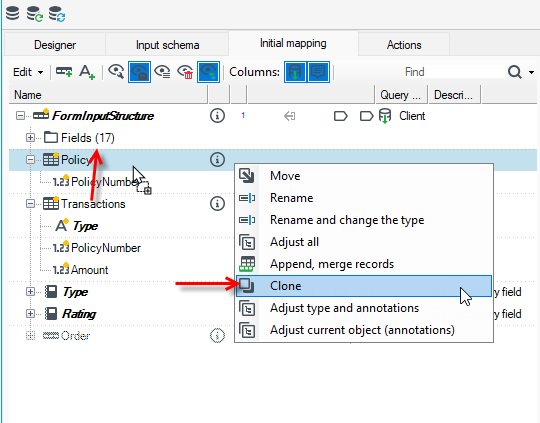The image size is (540, 423).
Task: Switch to the Input schema tab
Action: [x=167, y=45]
